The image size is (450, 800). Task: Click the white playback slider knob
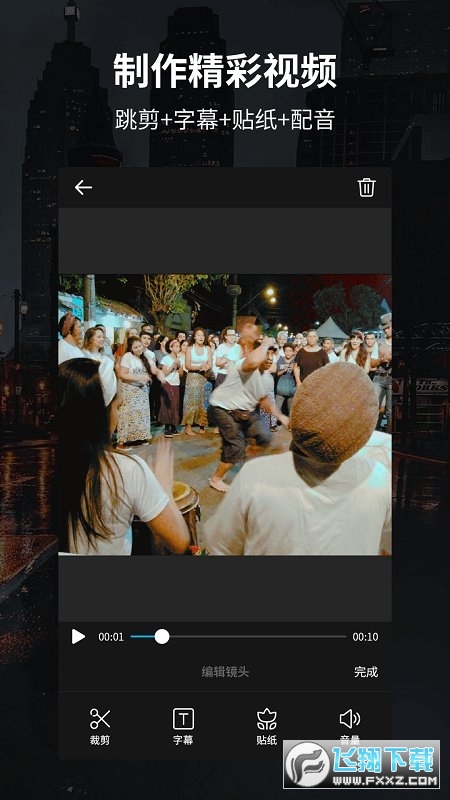tap(162, 636)
